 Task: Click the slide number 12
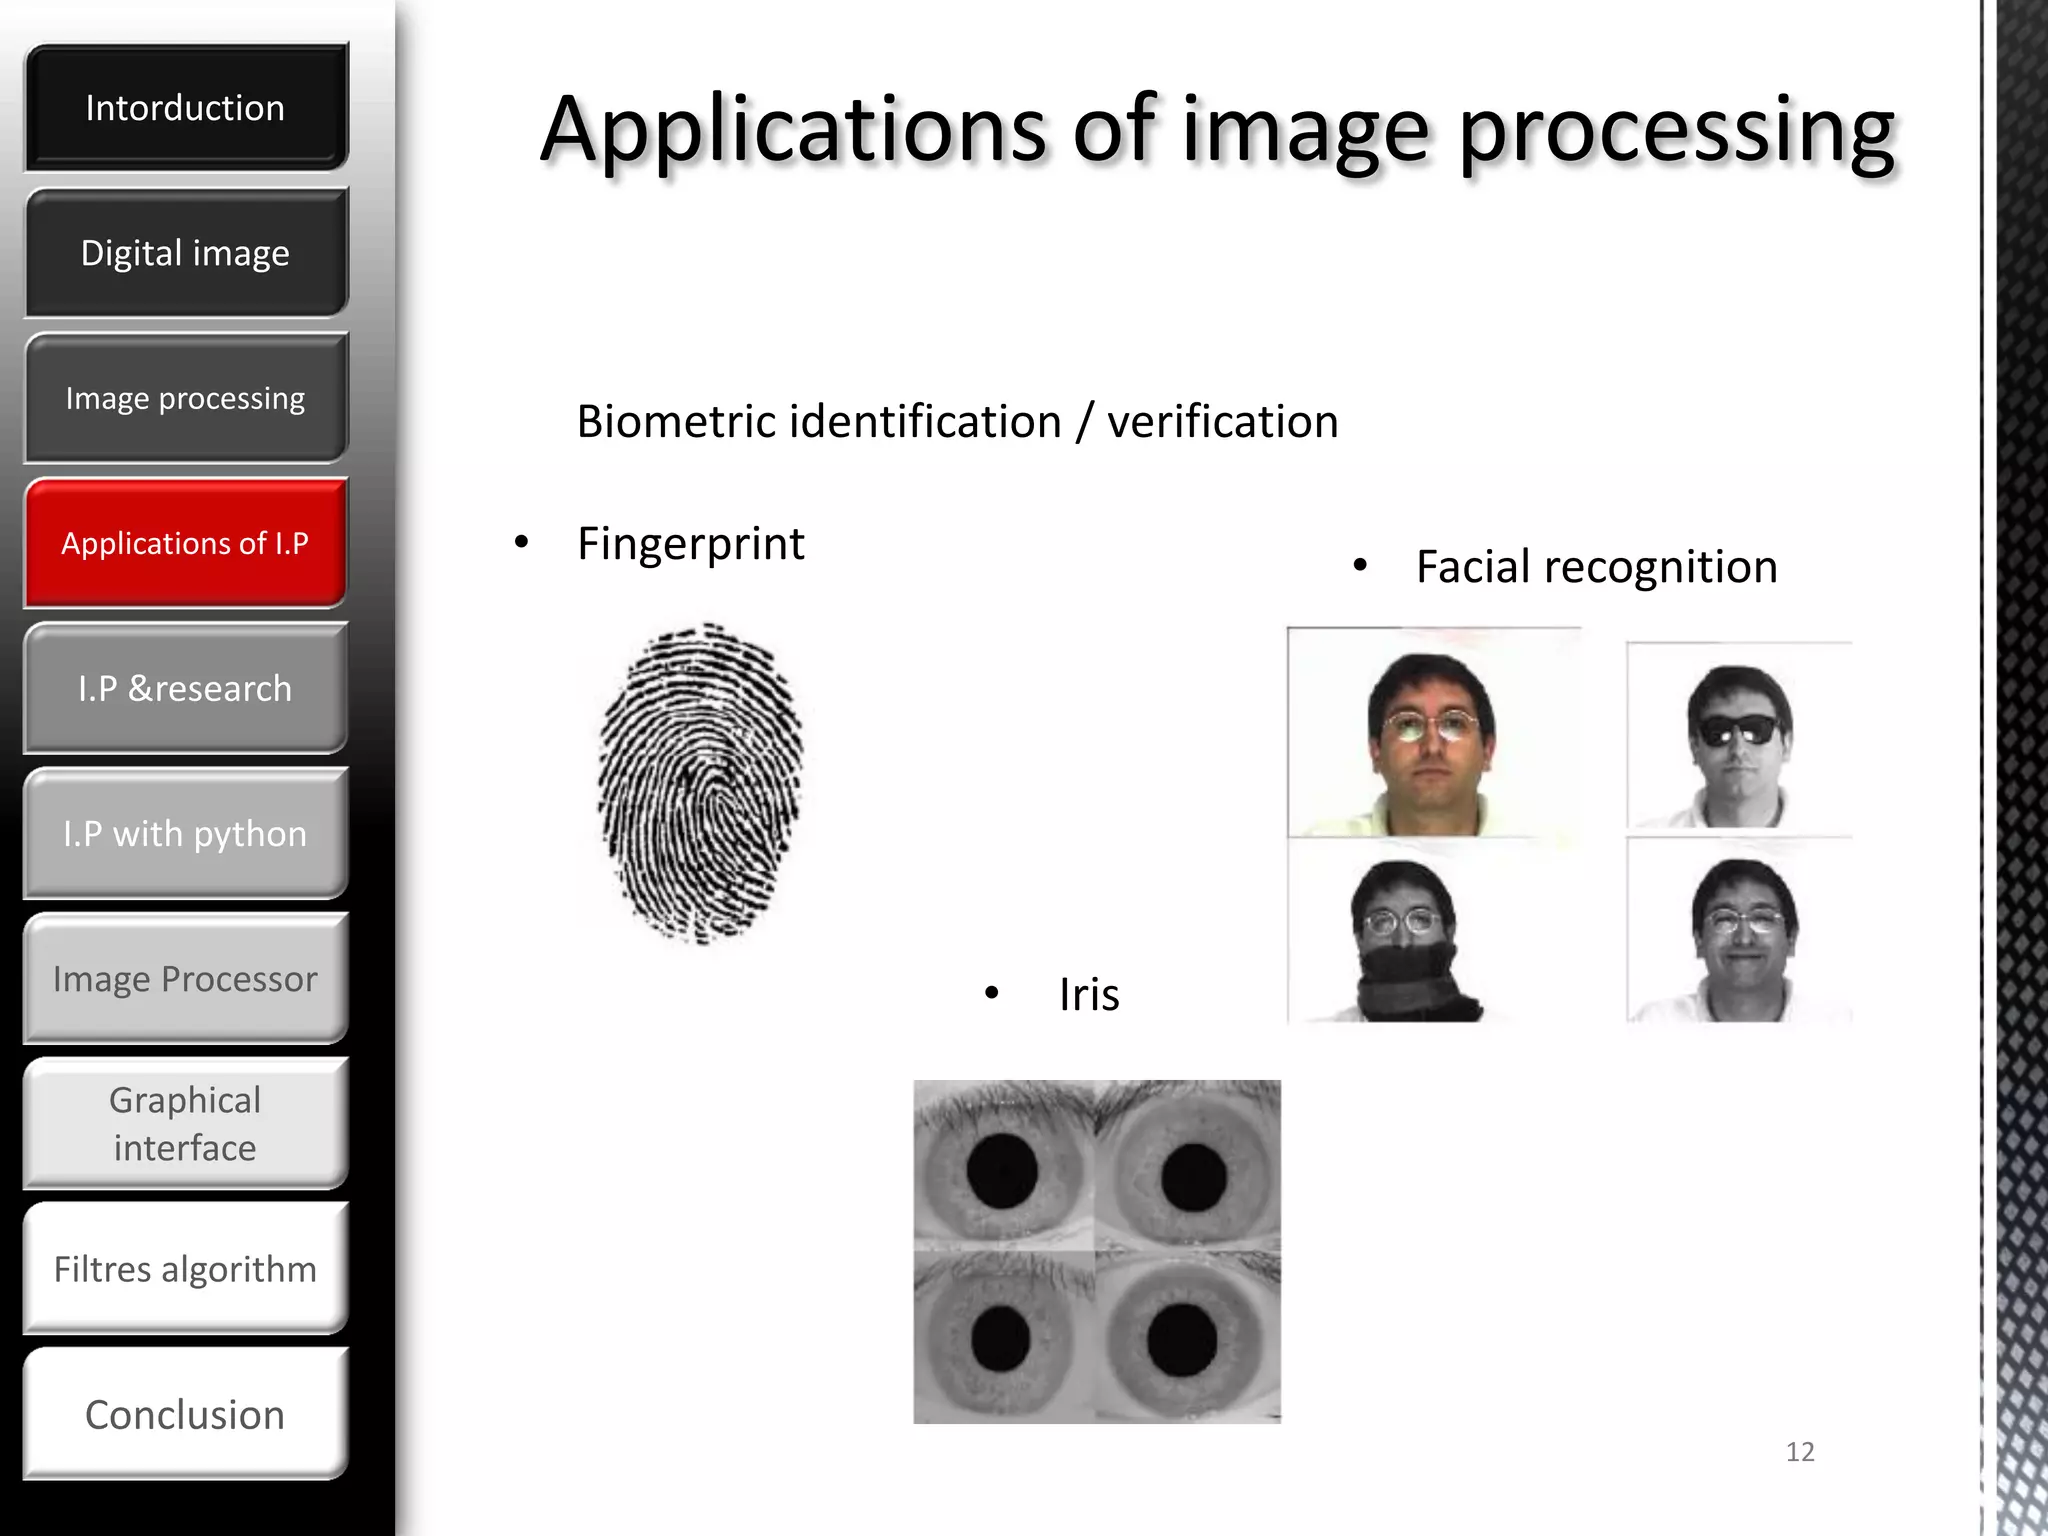1800,1452
